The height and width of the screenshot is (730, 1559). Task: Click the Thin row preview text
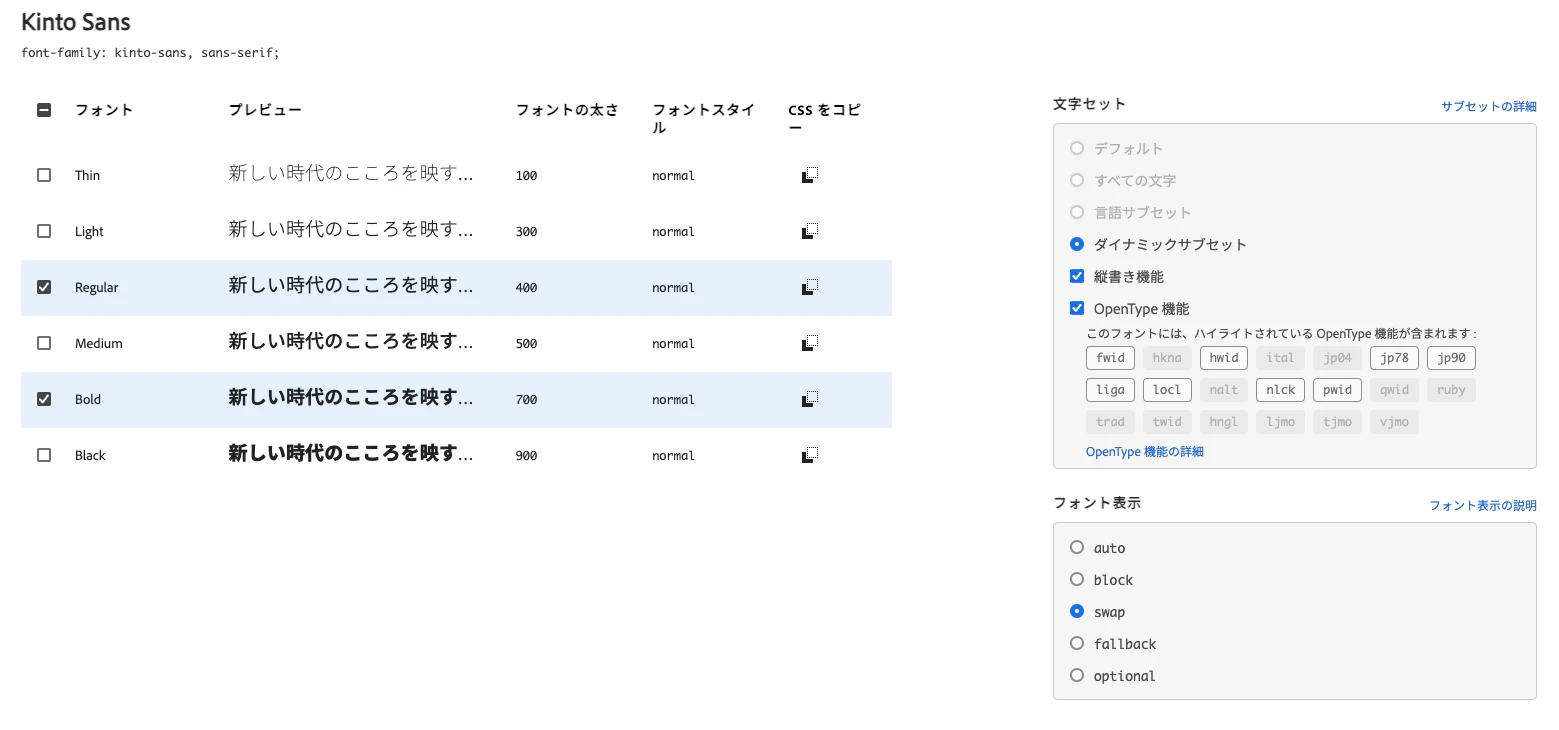351,174
